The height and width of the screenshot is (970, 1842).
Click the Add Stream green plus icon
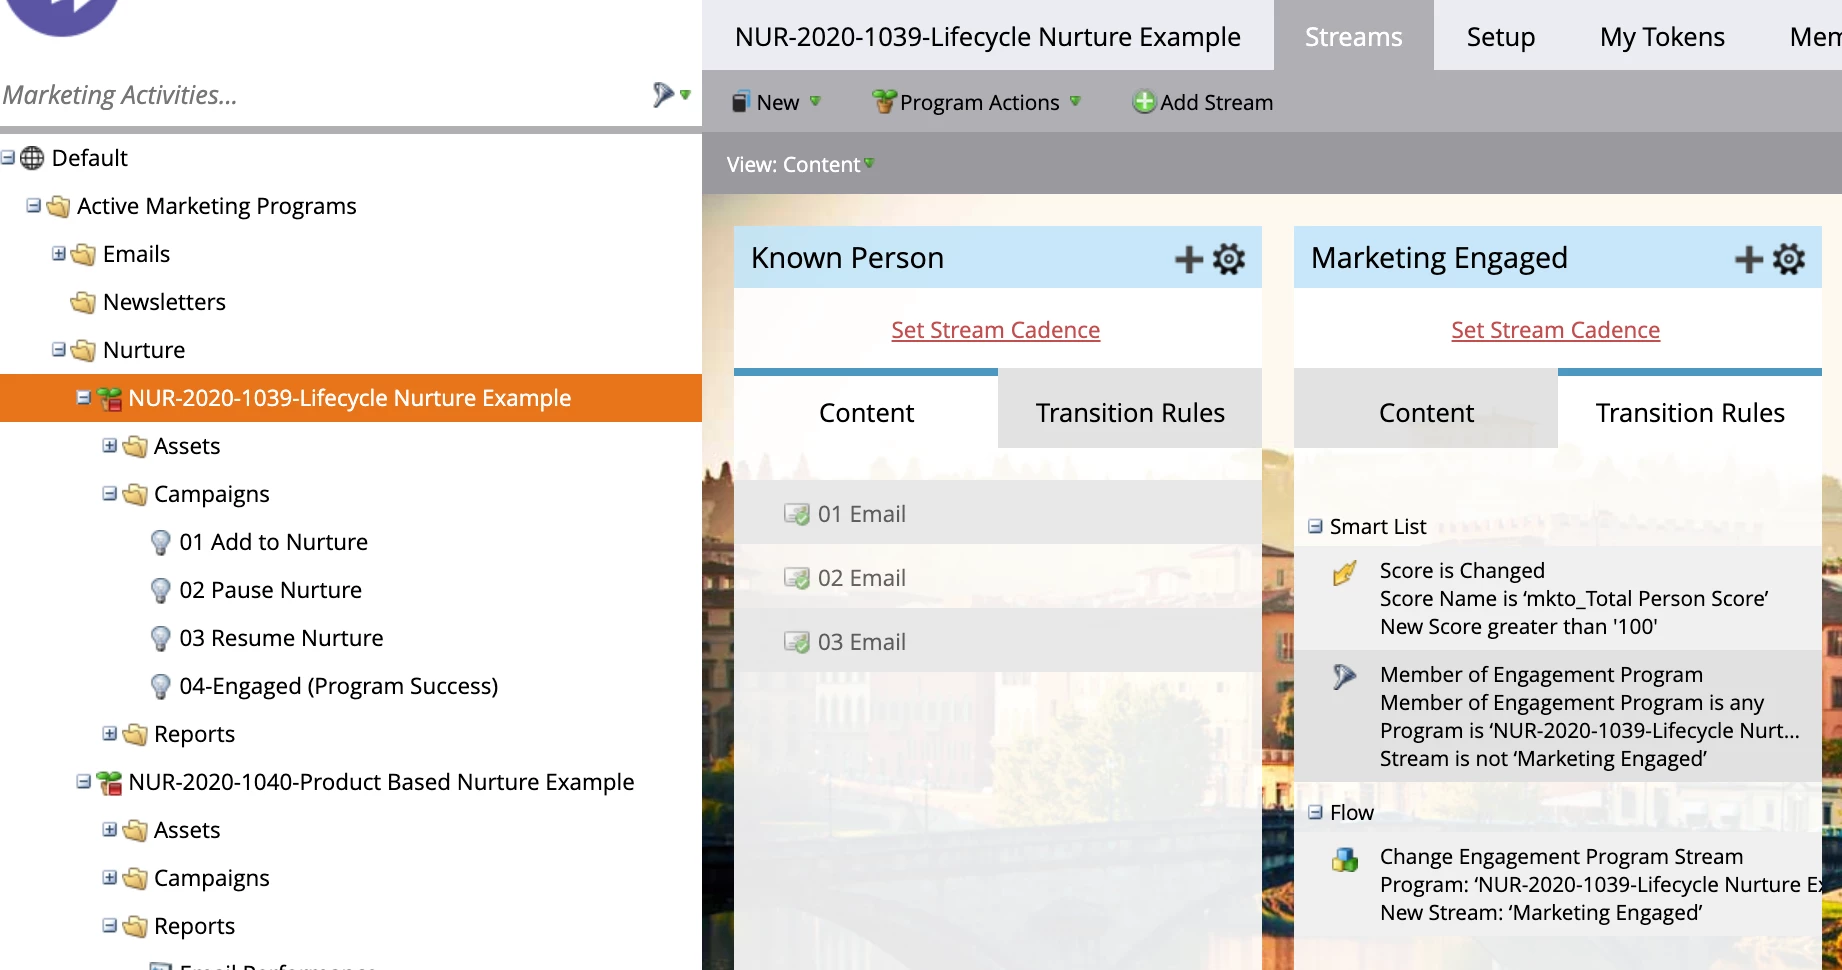(1144, 102)
